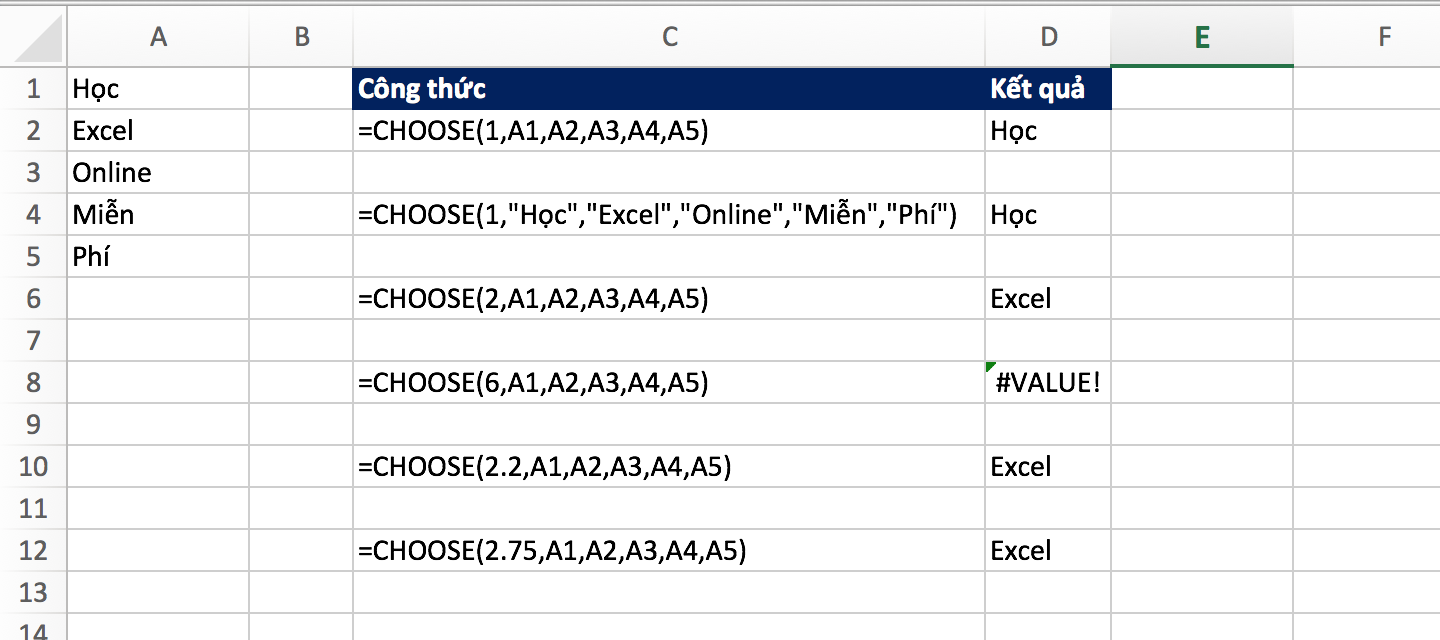Select column F header
Image resolution: width=1440 pixels, height=640 pixels.
coord(1384,38)
